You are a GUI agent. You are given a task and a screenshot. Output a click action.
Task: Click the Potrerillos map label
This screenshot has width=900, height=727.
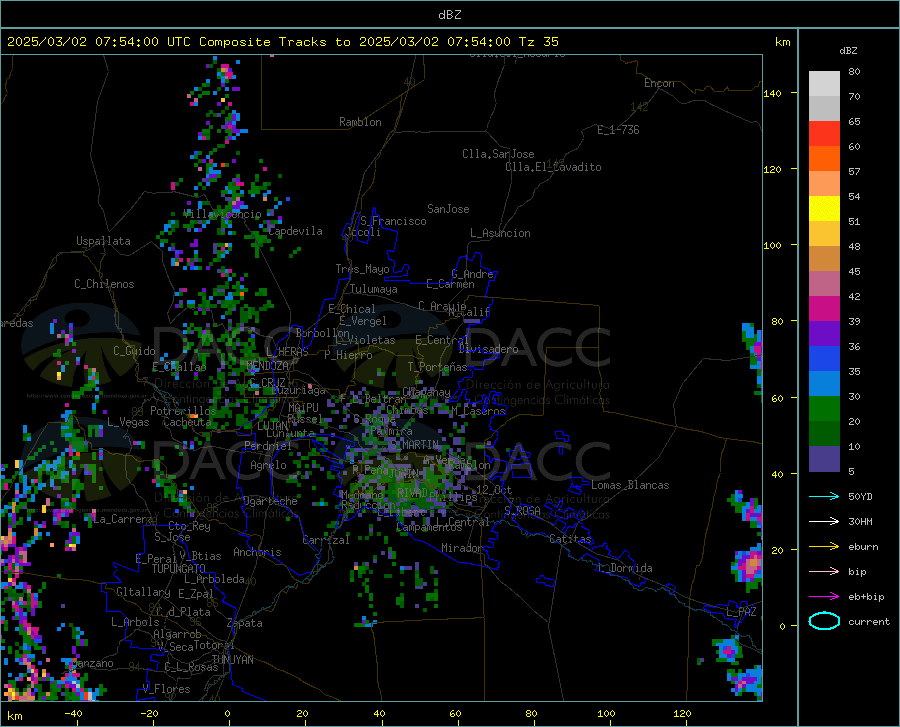(183, 411)
